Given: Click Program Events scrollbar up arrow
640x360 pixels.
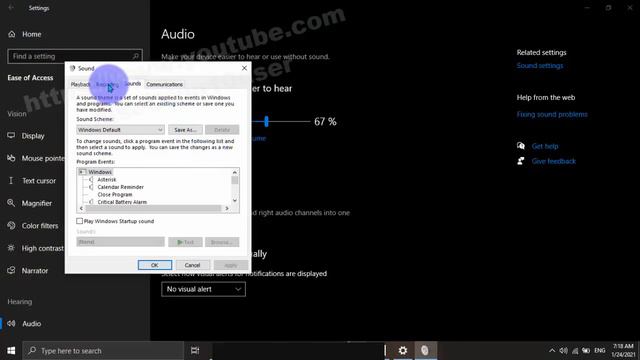Looking at the screenshot, I should 235,172.
